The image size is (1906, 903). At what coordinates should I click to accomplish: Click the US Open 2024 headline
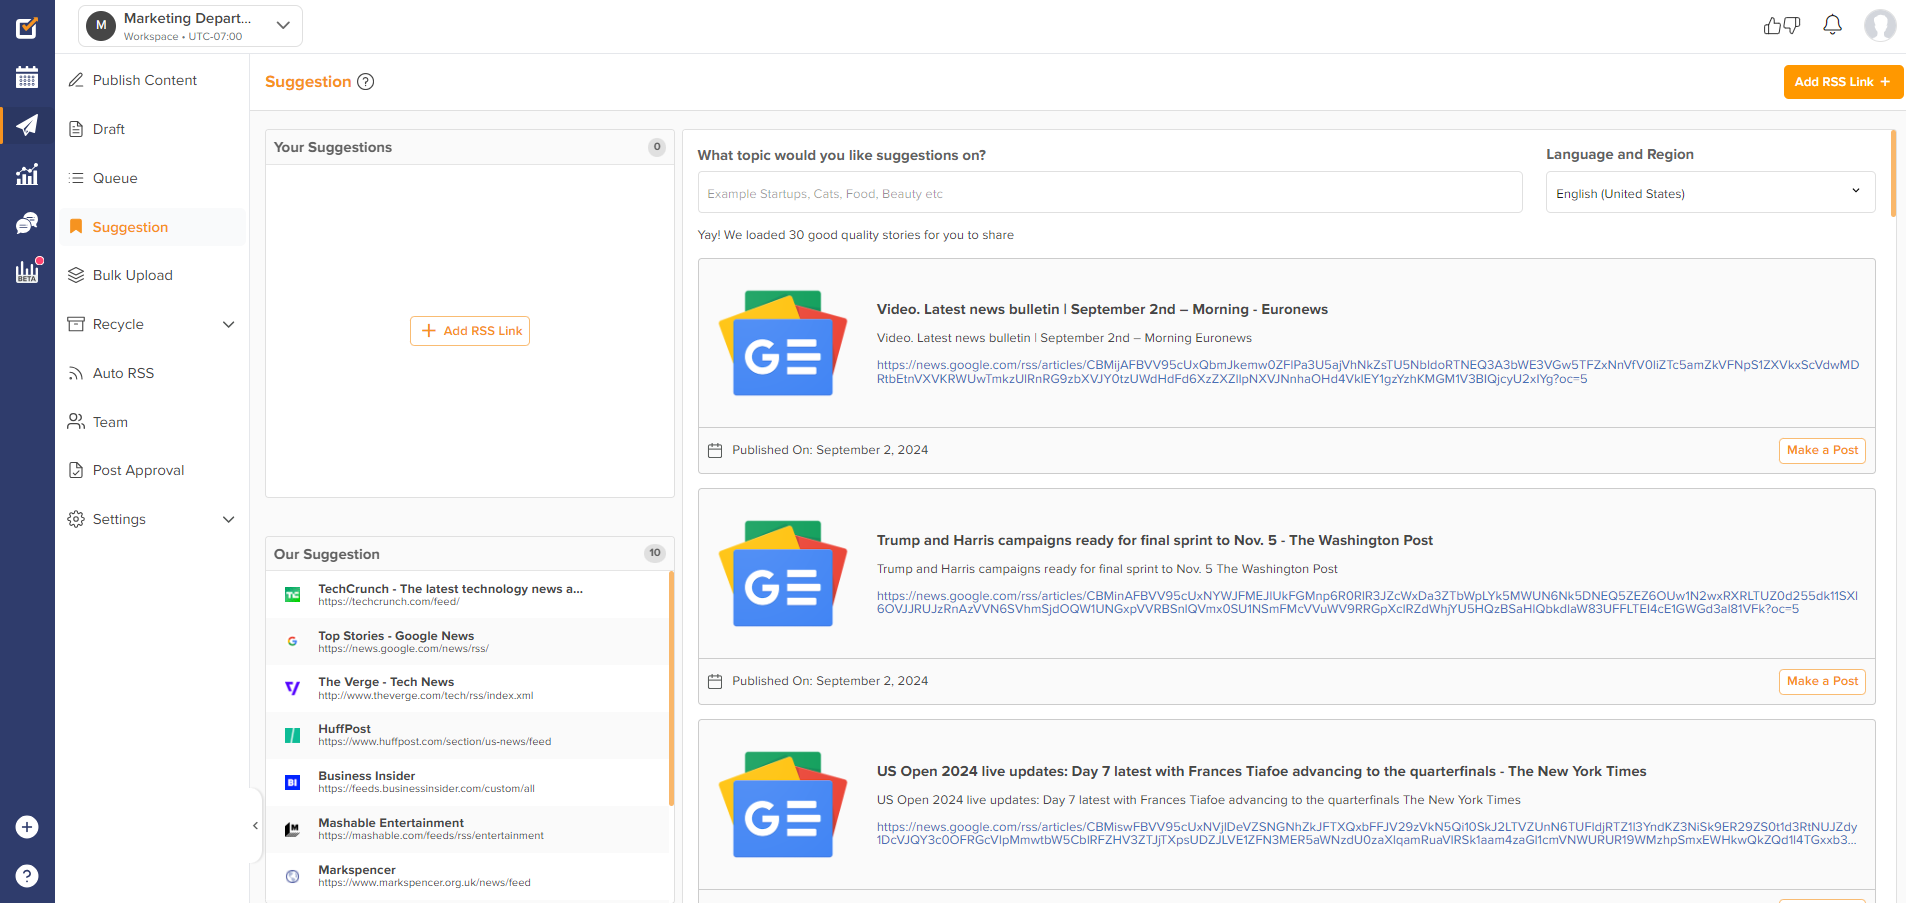[x=1261, y=771]
